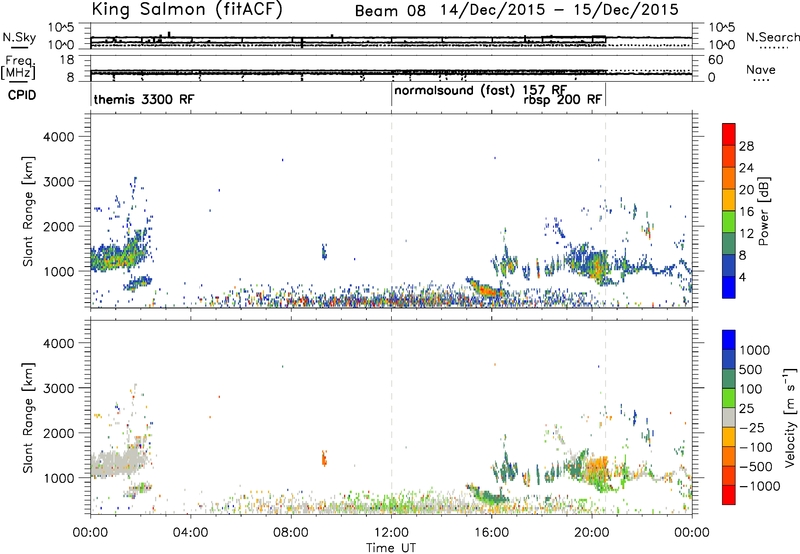800x554 pixels.
Task: Click the orange velocity patch near 09:20
Action: click(x=324, y=458)
